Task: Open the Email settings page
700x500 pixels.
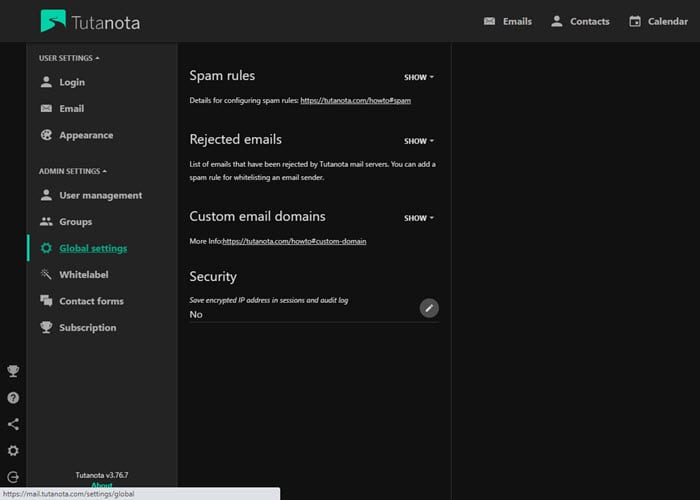Action: [71, 108]
